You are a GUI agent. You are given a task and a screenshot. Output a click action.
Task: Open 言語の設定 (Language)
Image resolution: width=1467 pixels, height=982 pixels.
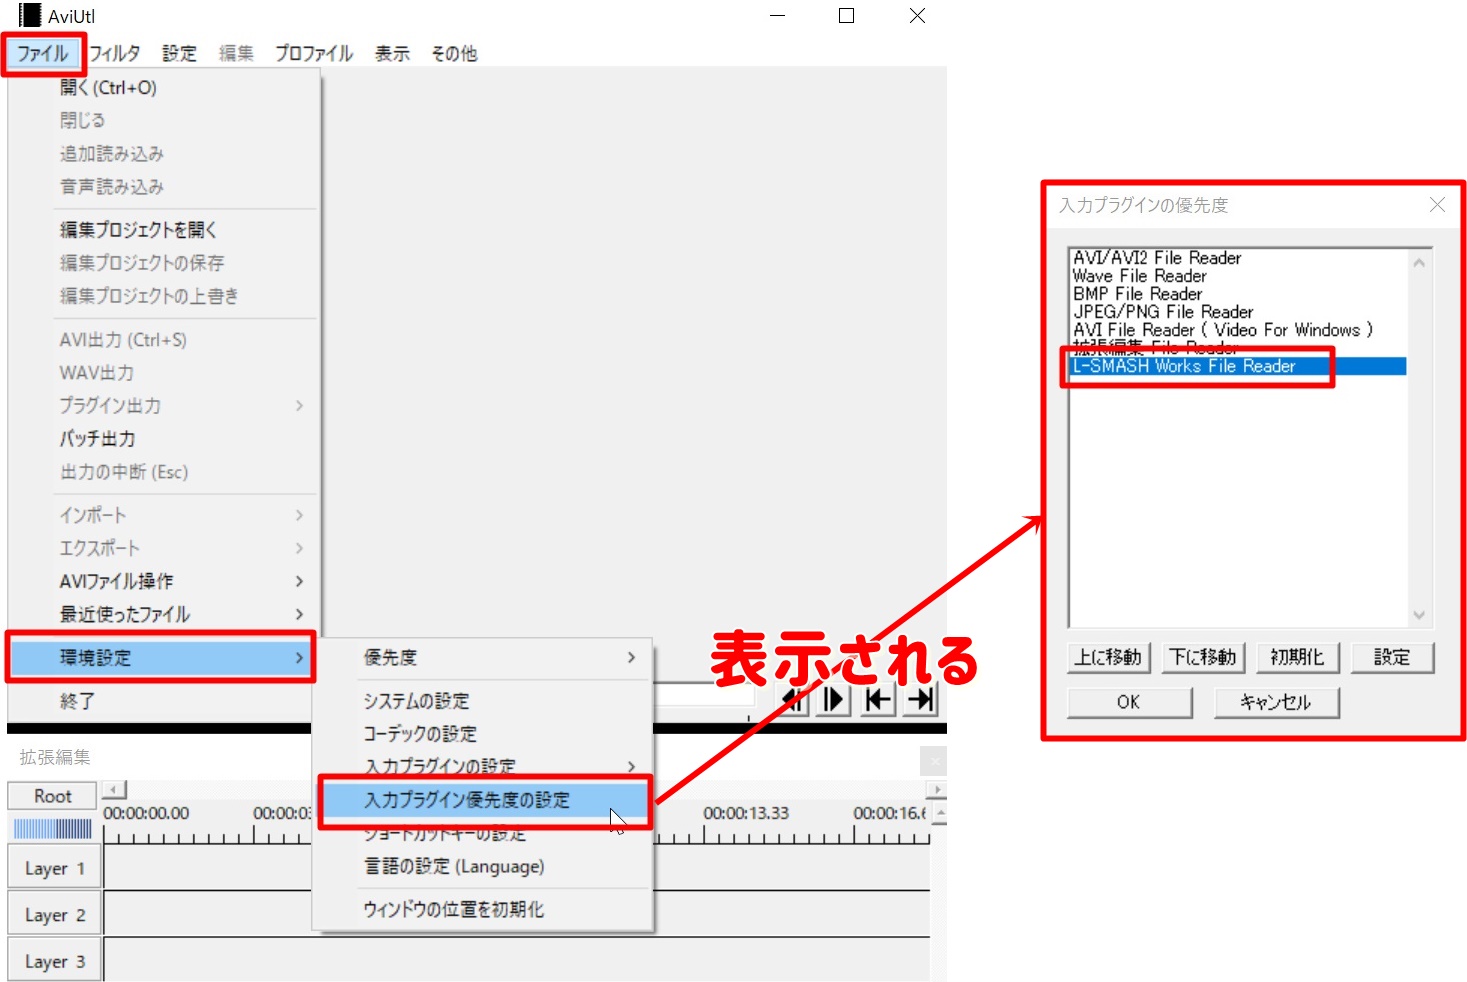point(484,866)
